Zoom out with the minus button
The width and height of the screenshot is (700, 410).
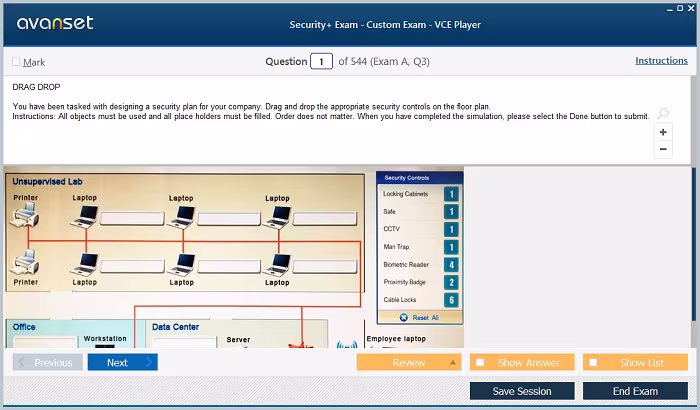coord(663,149)
